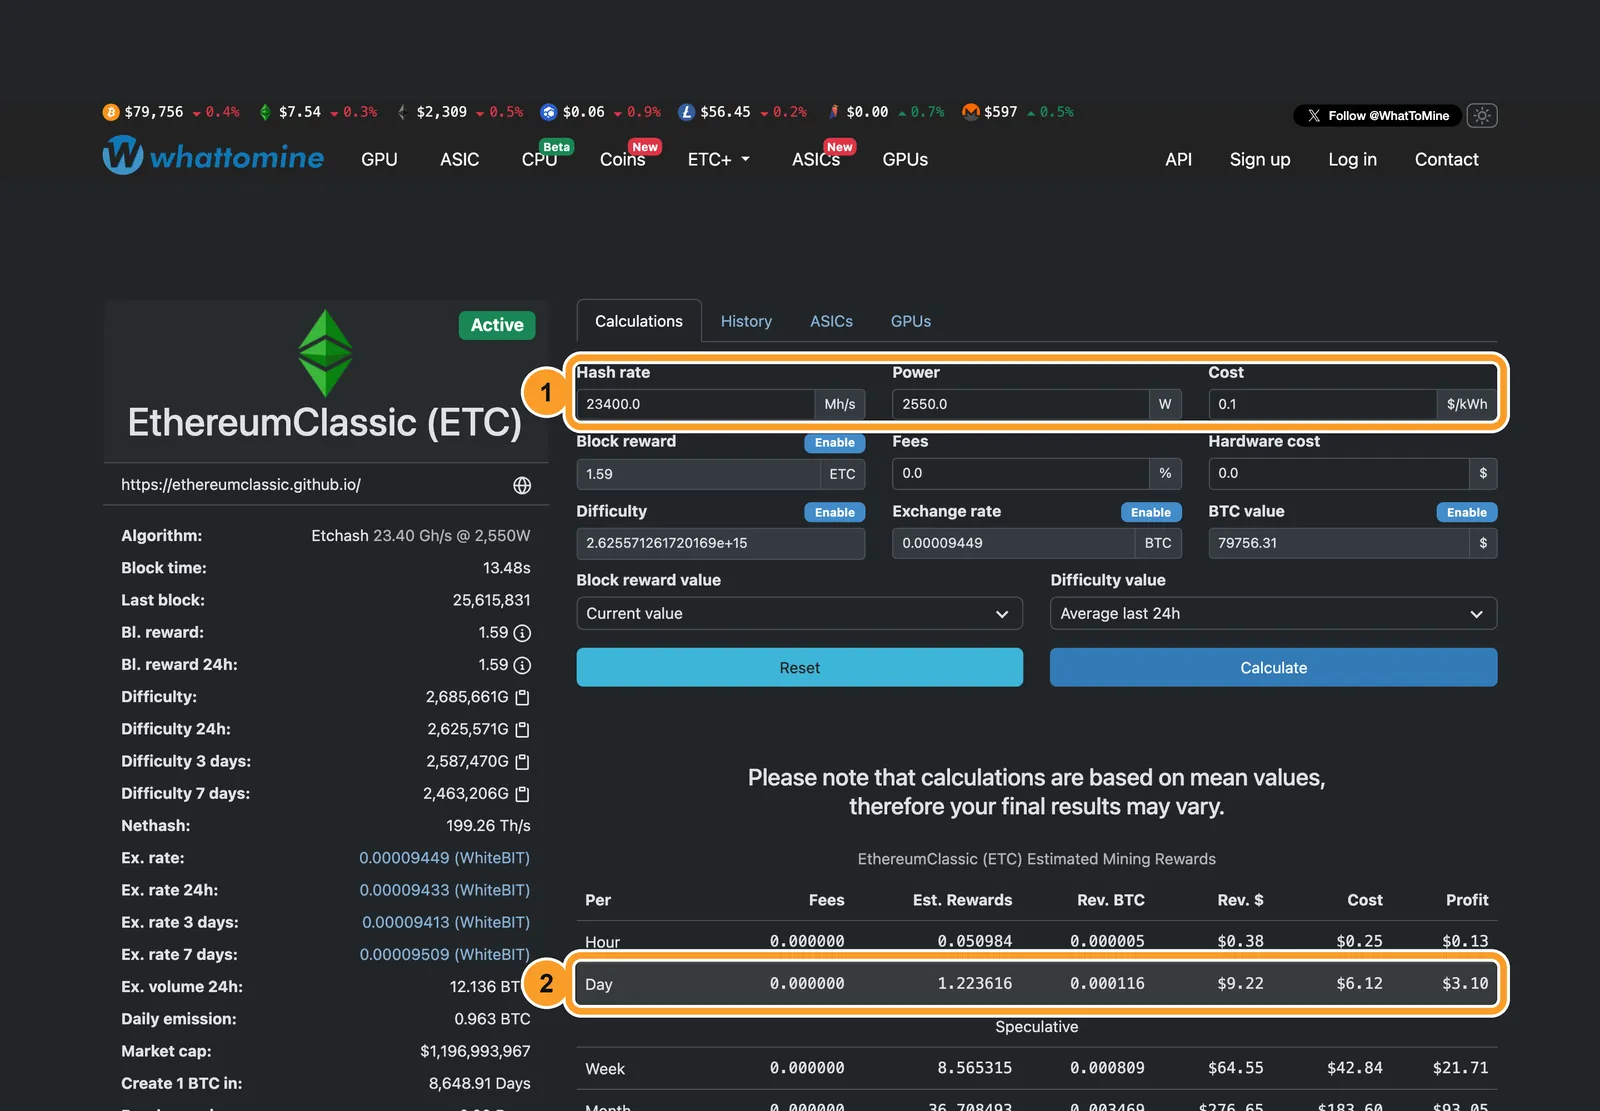This screenshot has height=1111, width=1600.
Task: Open the Contact link
Action: click(x=1446, y=159)
